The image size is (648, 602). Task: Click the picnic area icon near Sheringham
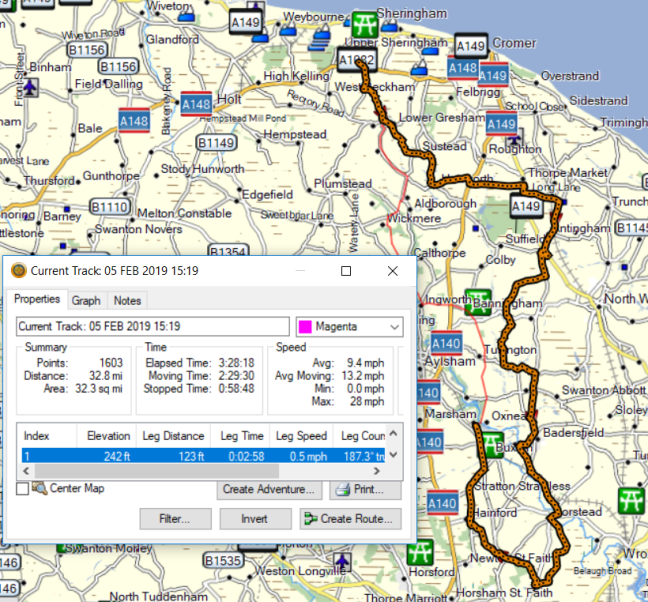366,23
